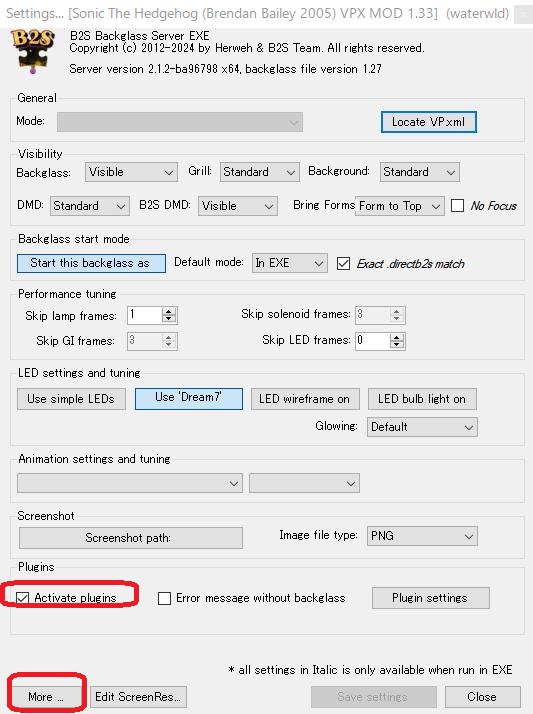Expand the Grill dropdown
The image size is (533, 714).
(x=259, y=172)
